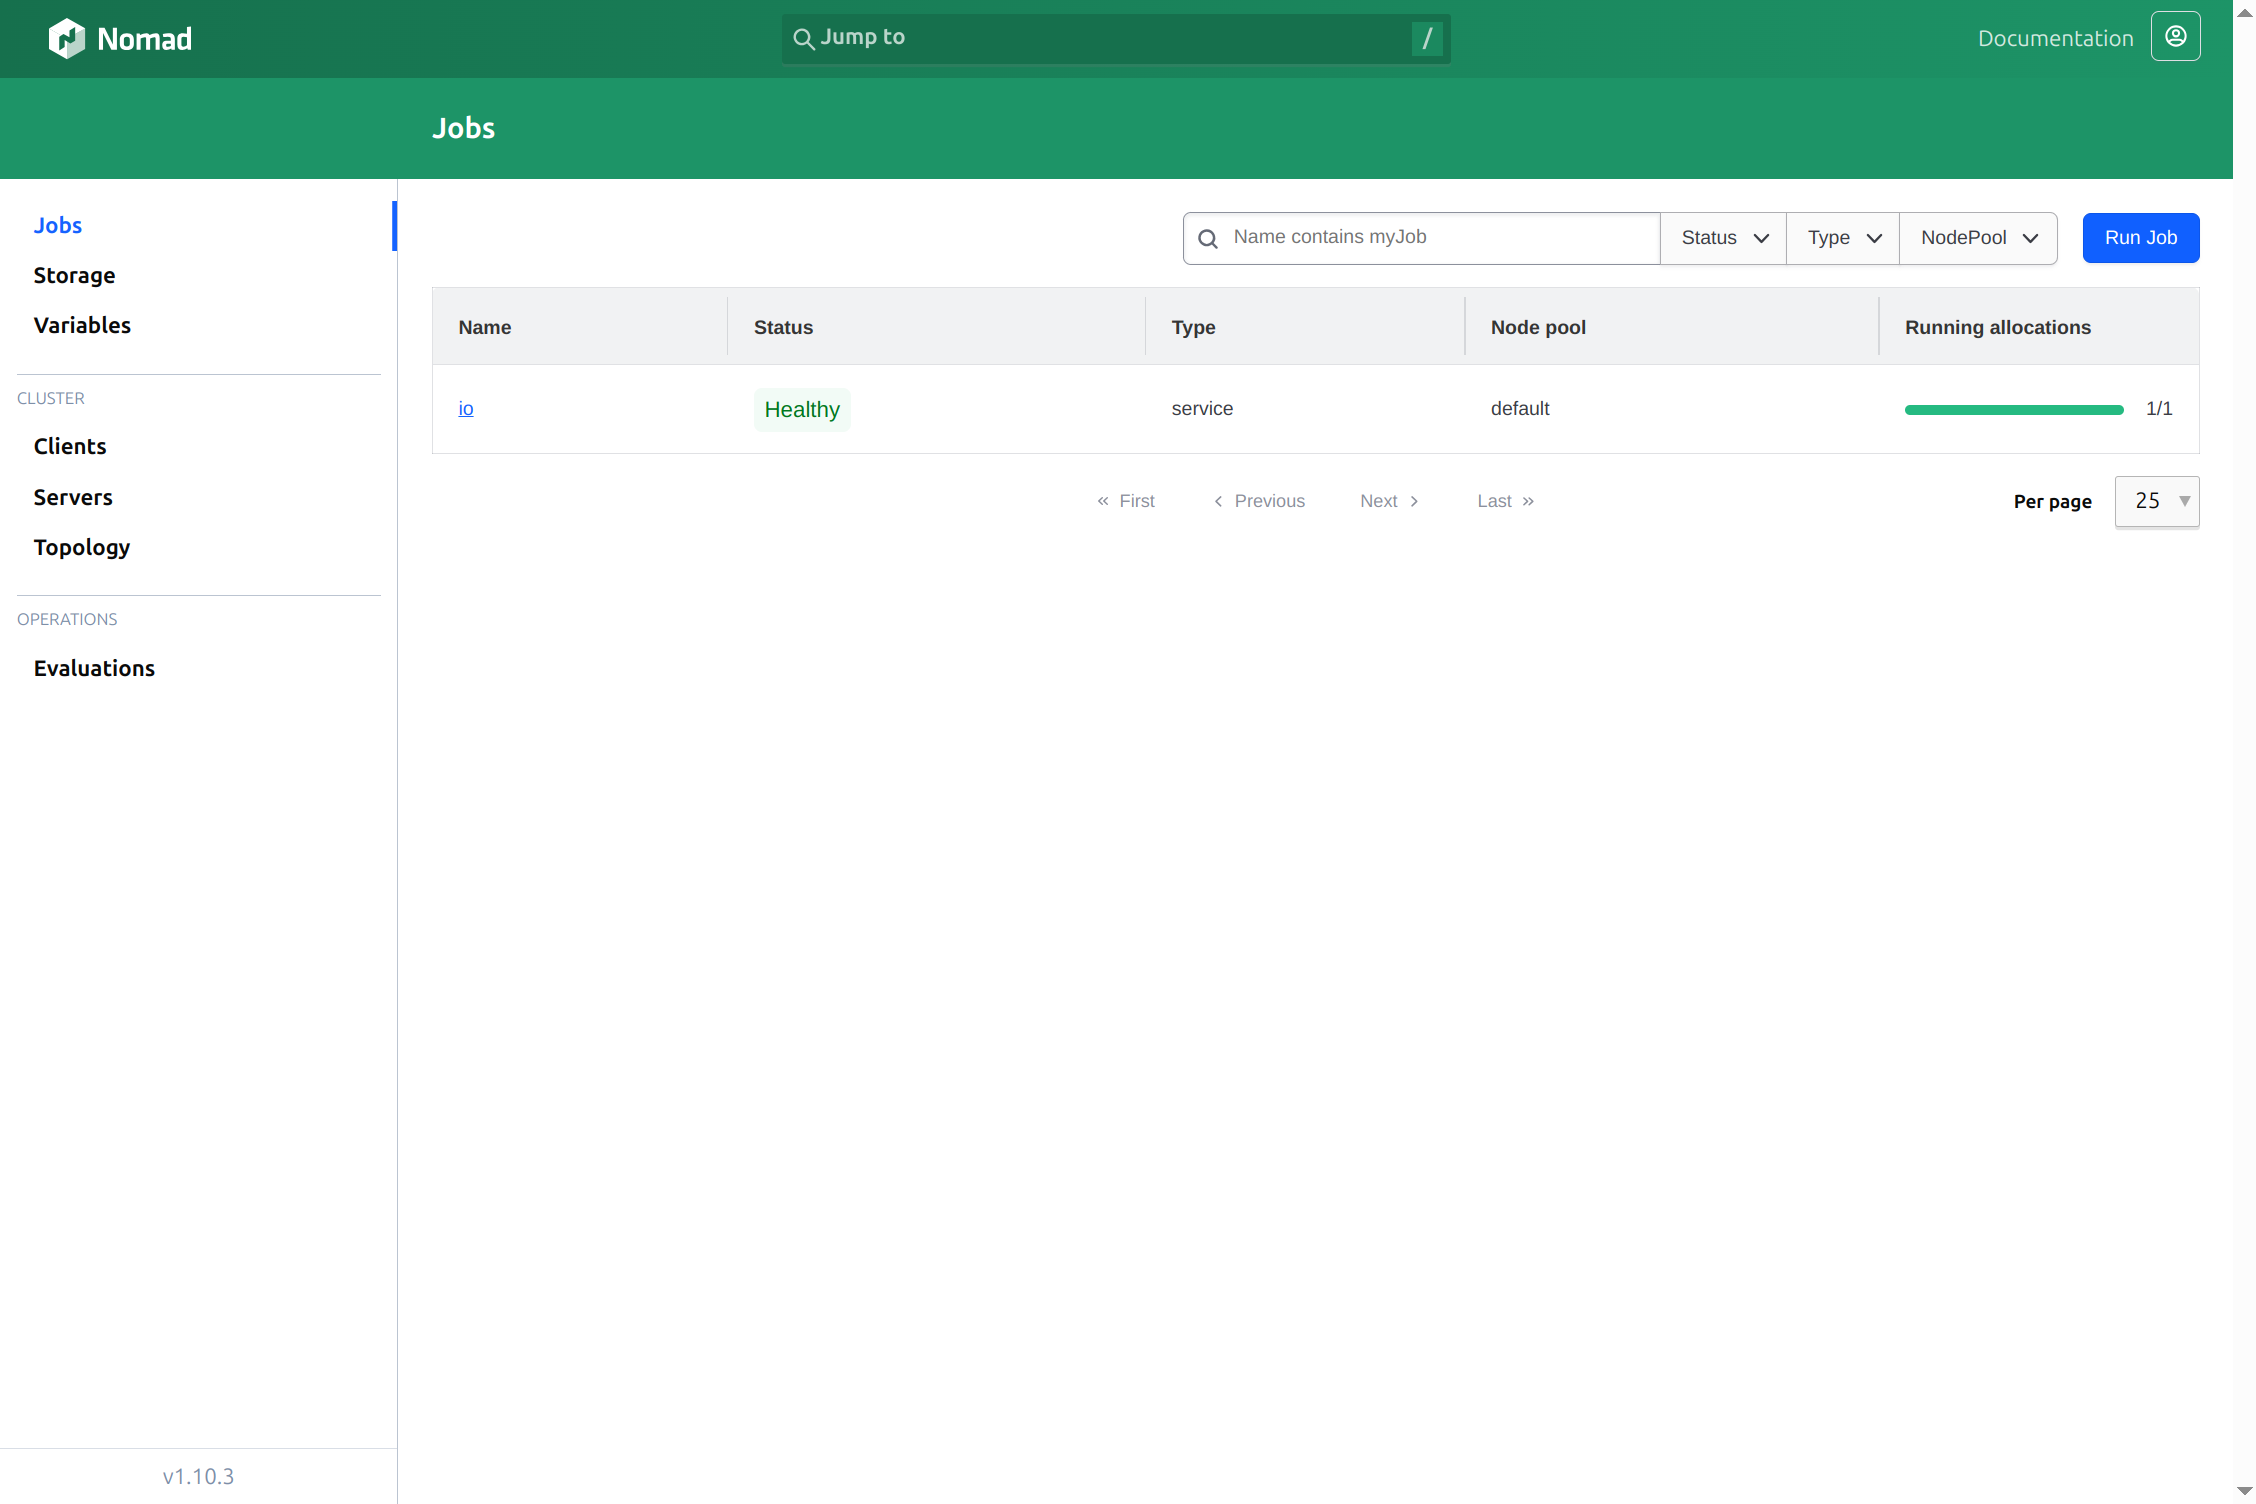The height and width of the screenshot is (1504, 2256).
Task: Expand the Type filter dropdown
Action: 1843,238
